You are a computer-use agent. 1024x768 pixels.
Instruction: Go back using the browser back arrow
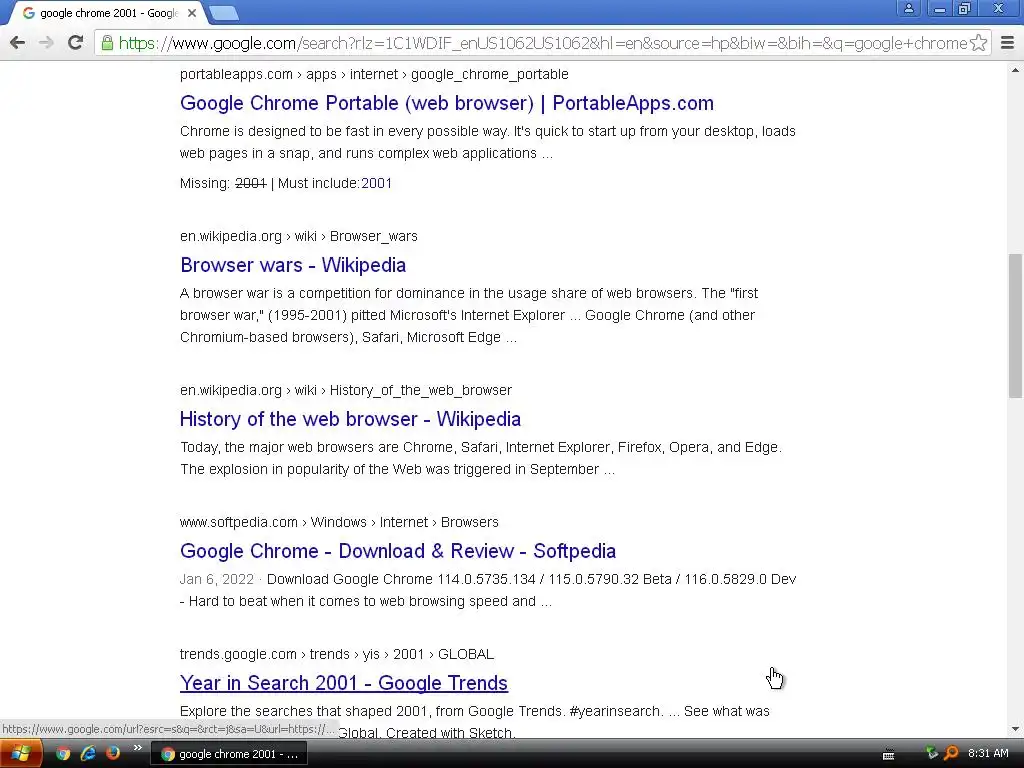[x=18, y=43]
